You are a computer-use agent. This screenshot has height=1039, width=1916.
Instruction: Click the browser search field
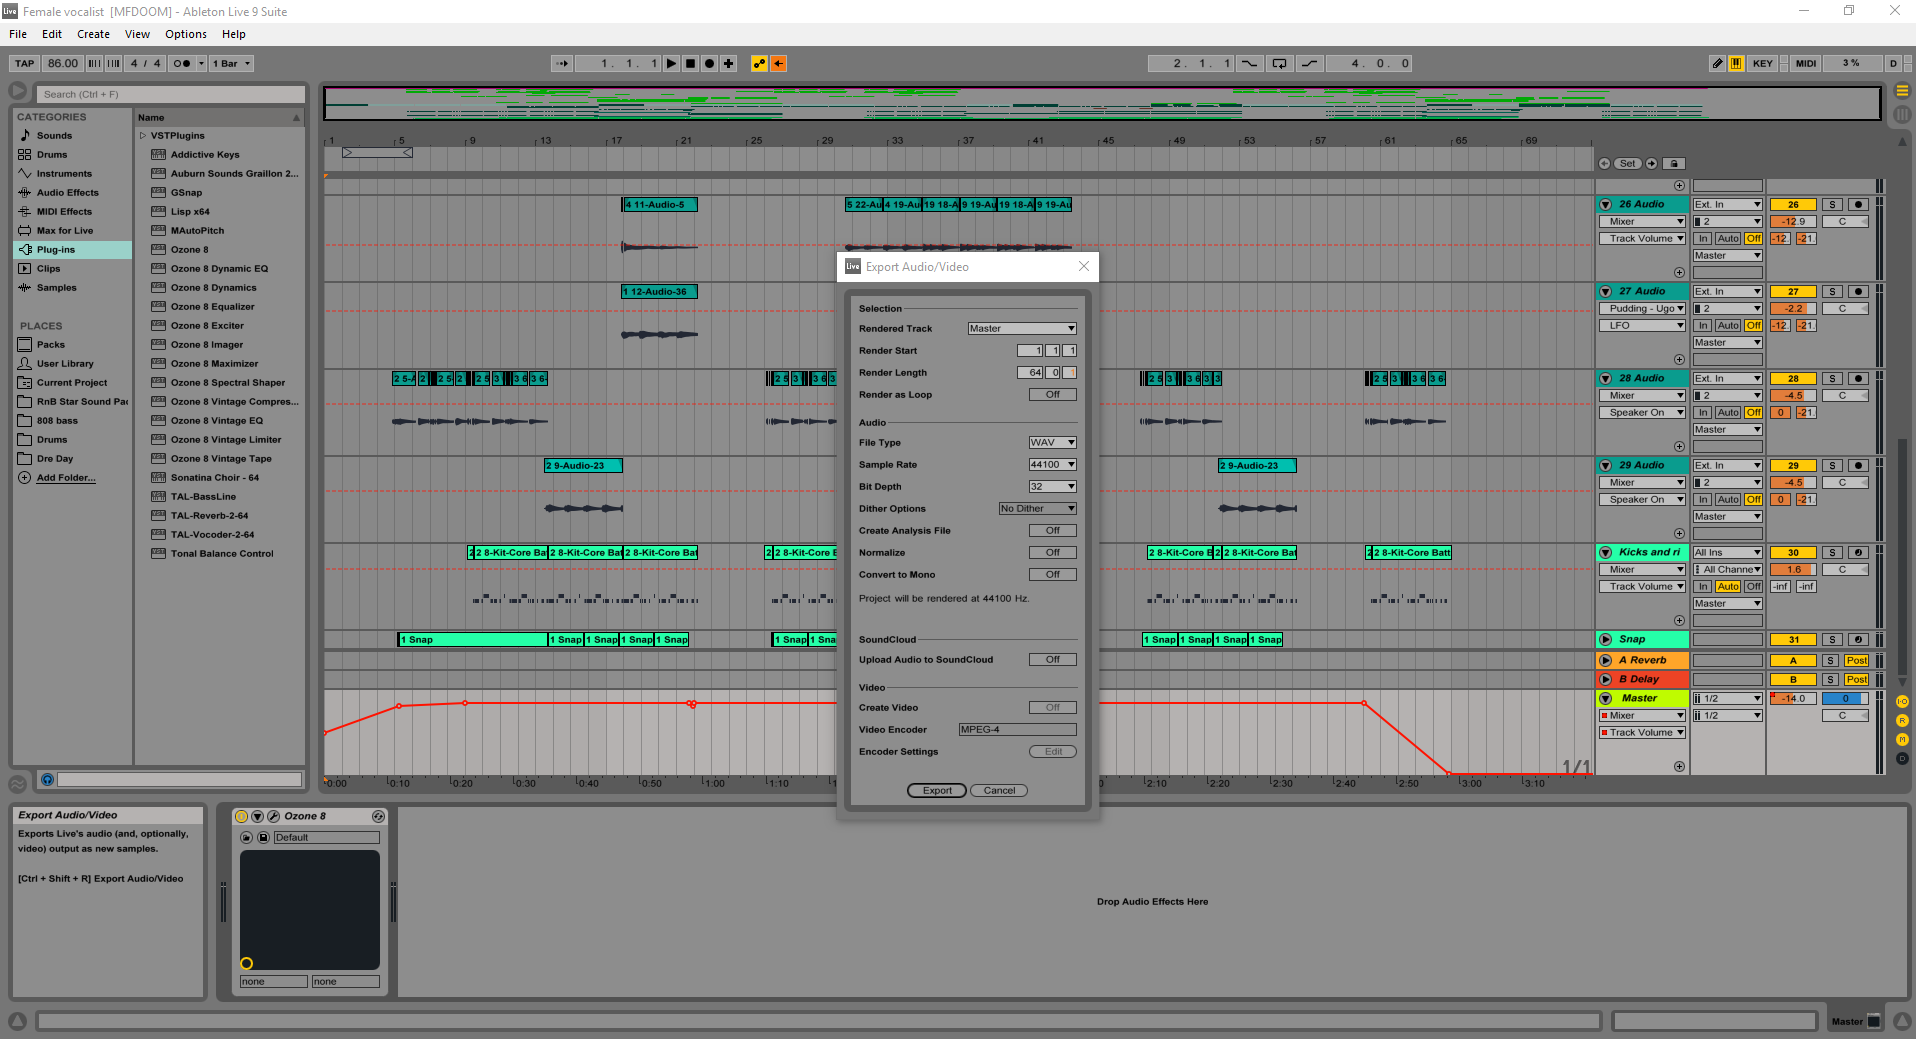[x=171, y=94]
